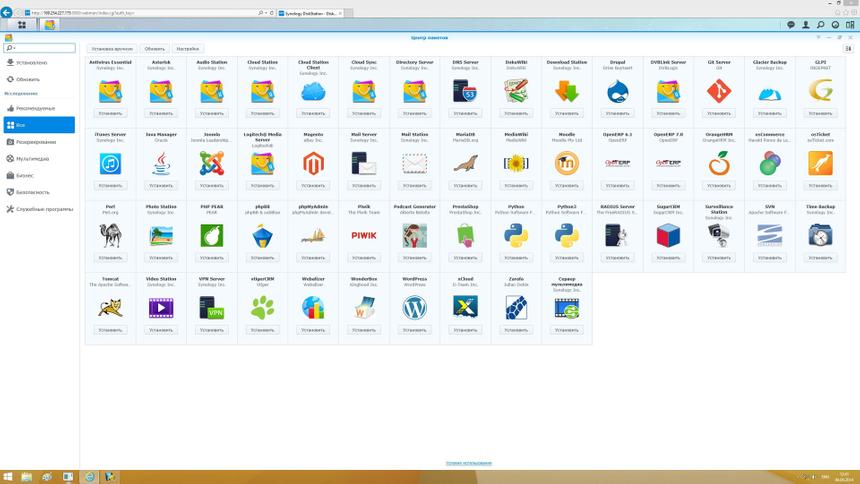Open the Мультимедиа category
Screen dimensions: 860x484
coord(39,159)
